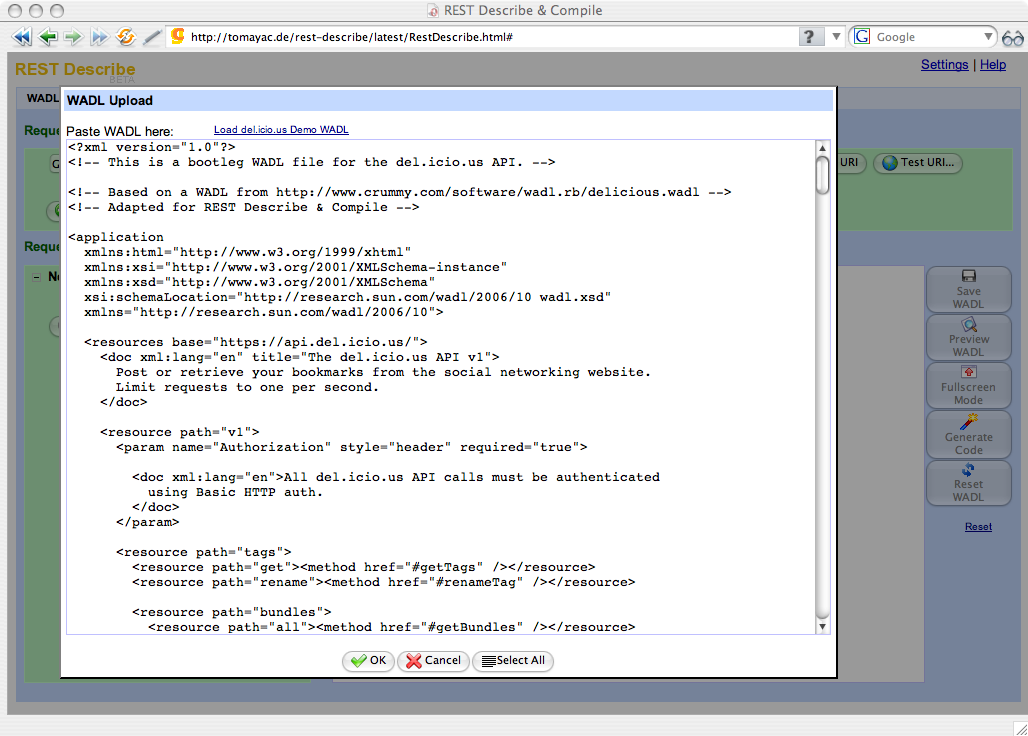1028x736 pixels.
Task: Load the del.icio.us Demo WADL link
Action: click(x=281, y=130)
